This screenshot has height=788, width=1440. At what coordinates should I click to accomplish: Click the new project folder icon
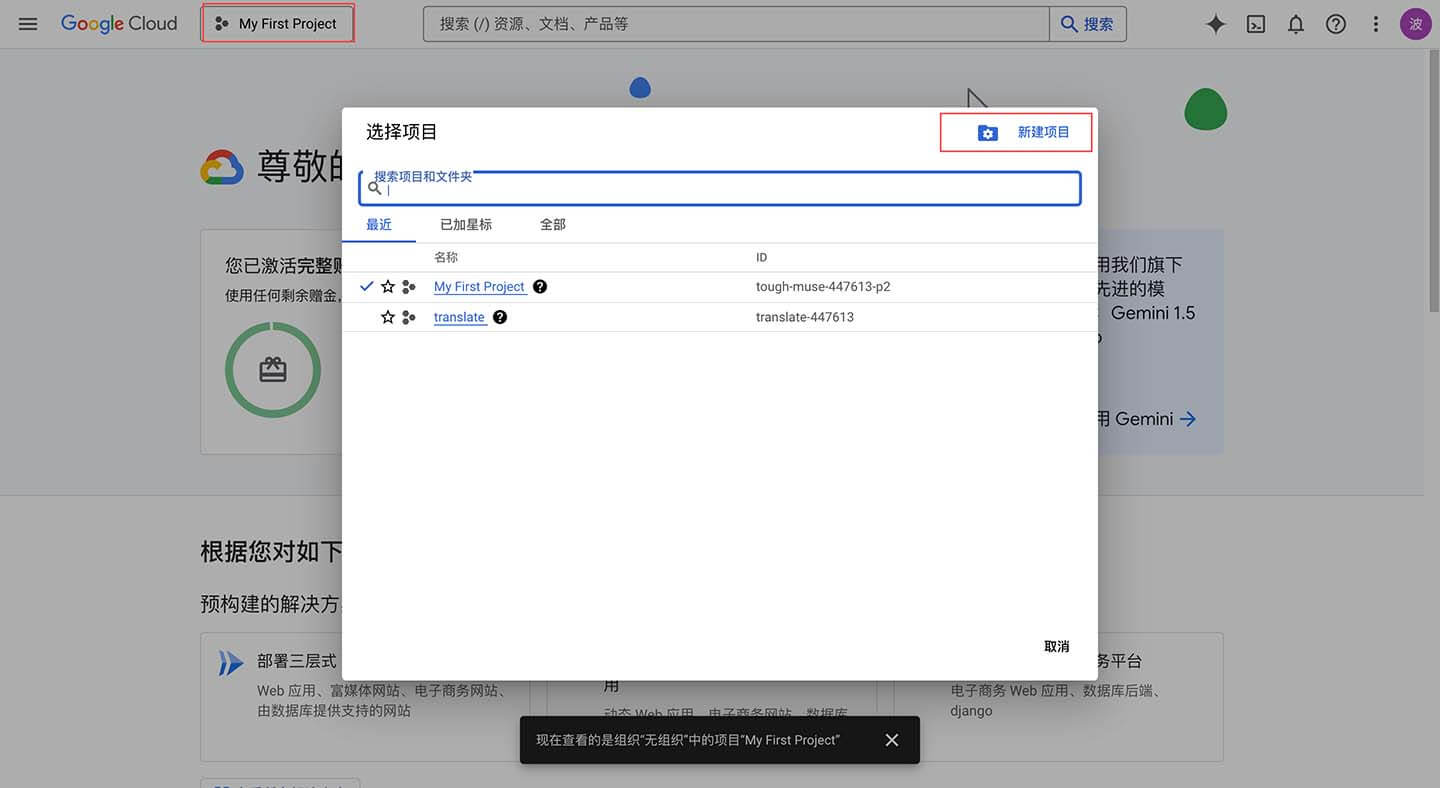point(988,133)
